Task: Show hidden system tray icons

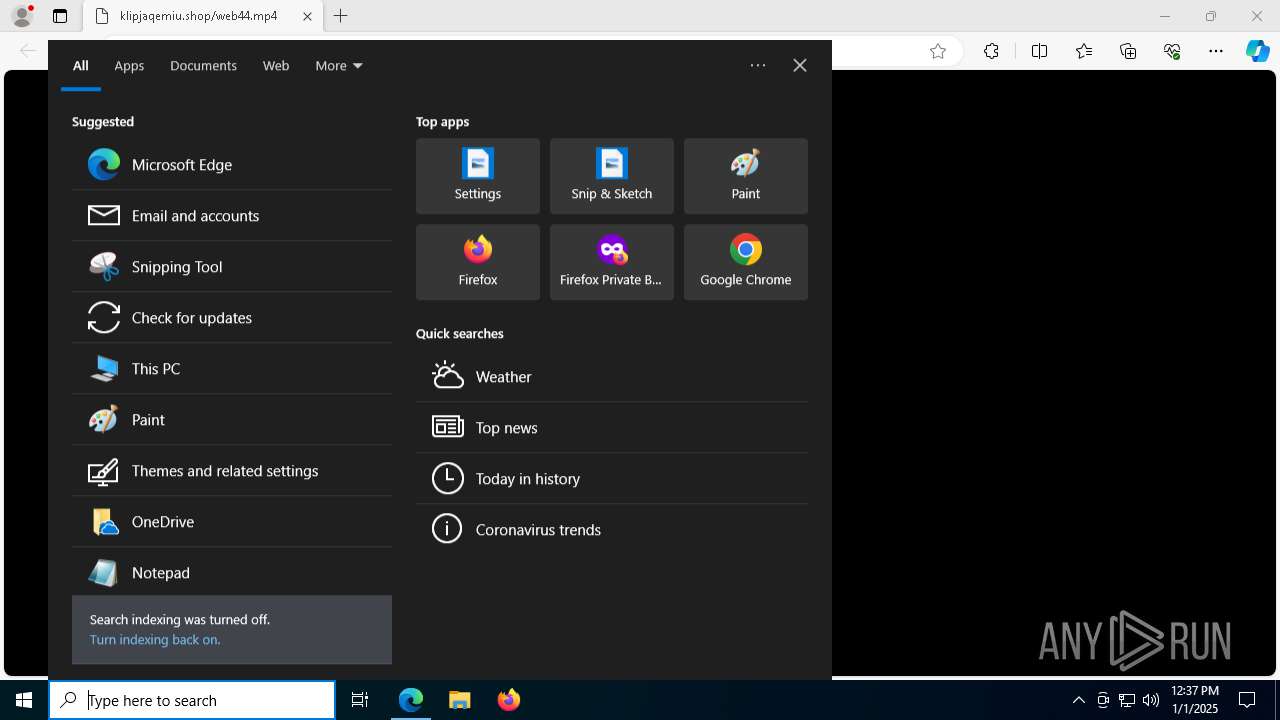Action: click(1078, 700)
